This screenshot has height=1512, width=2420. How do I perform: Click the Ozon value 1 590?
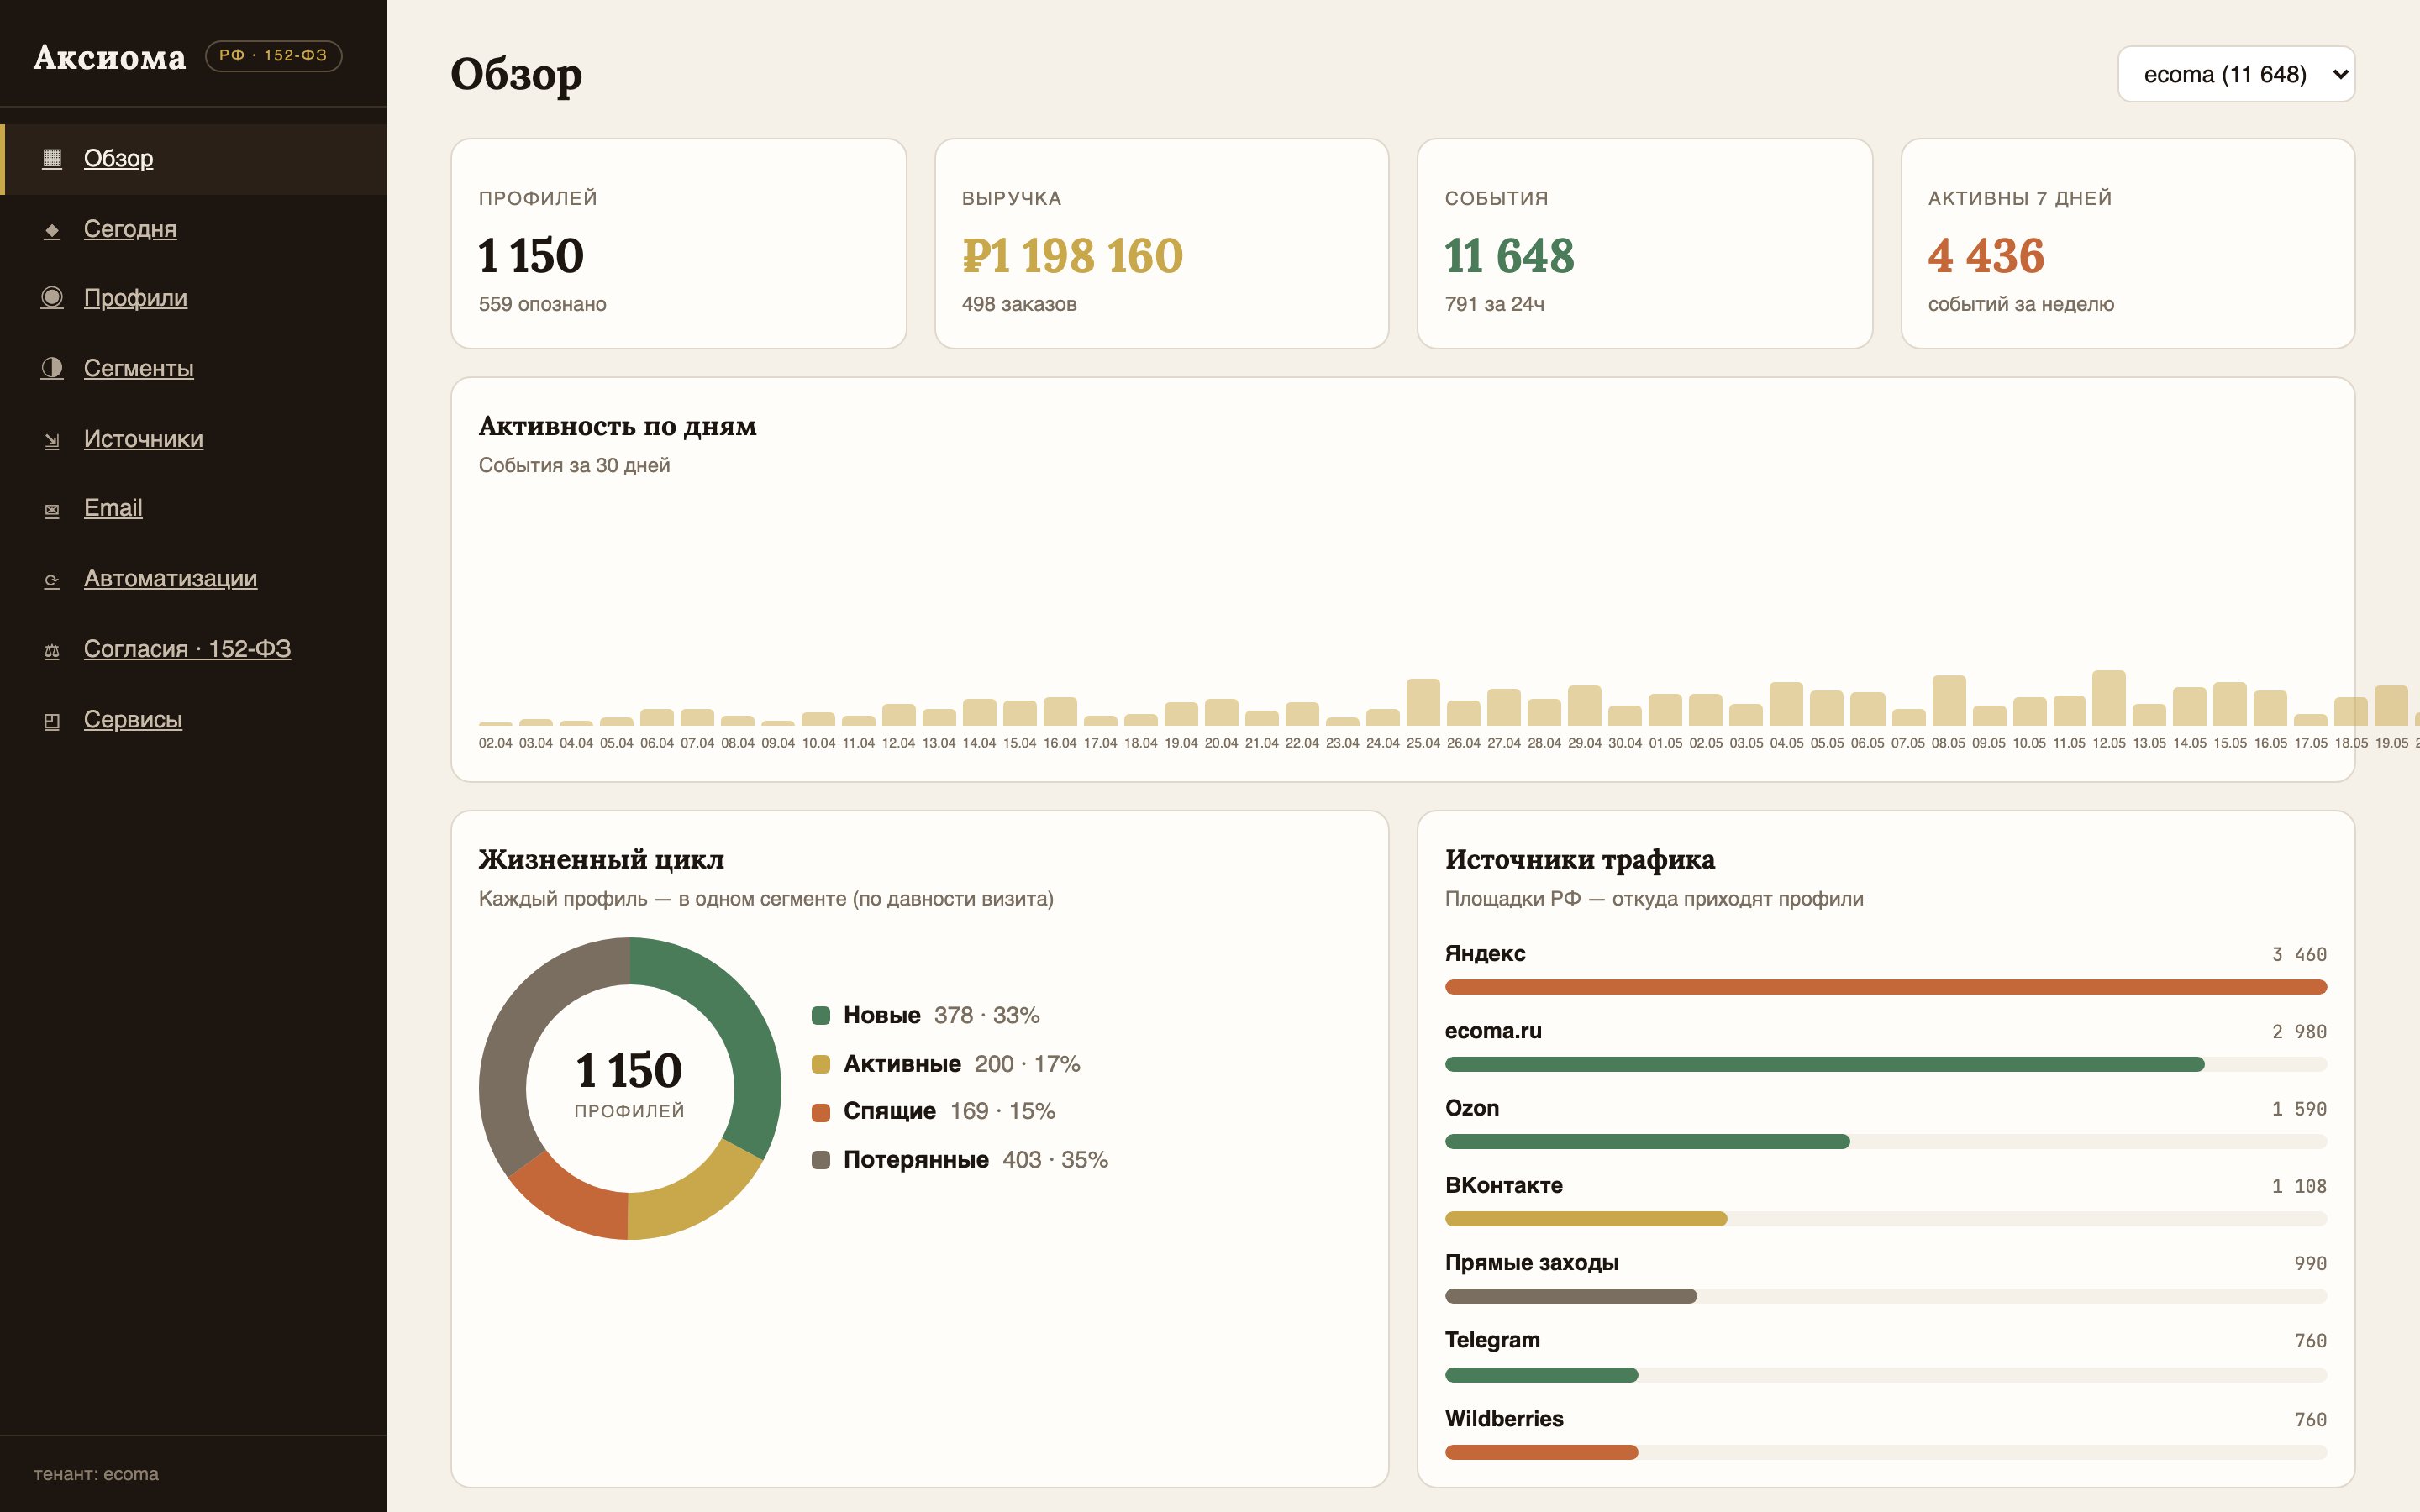tap(2299, 1108)
